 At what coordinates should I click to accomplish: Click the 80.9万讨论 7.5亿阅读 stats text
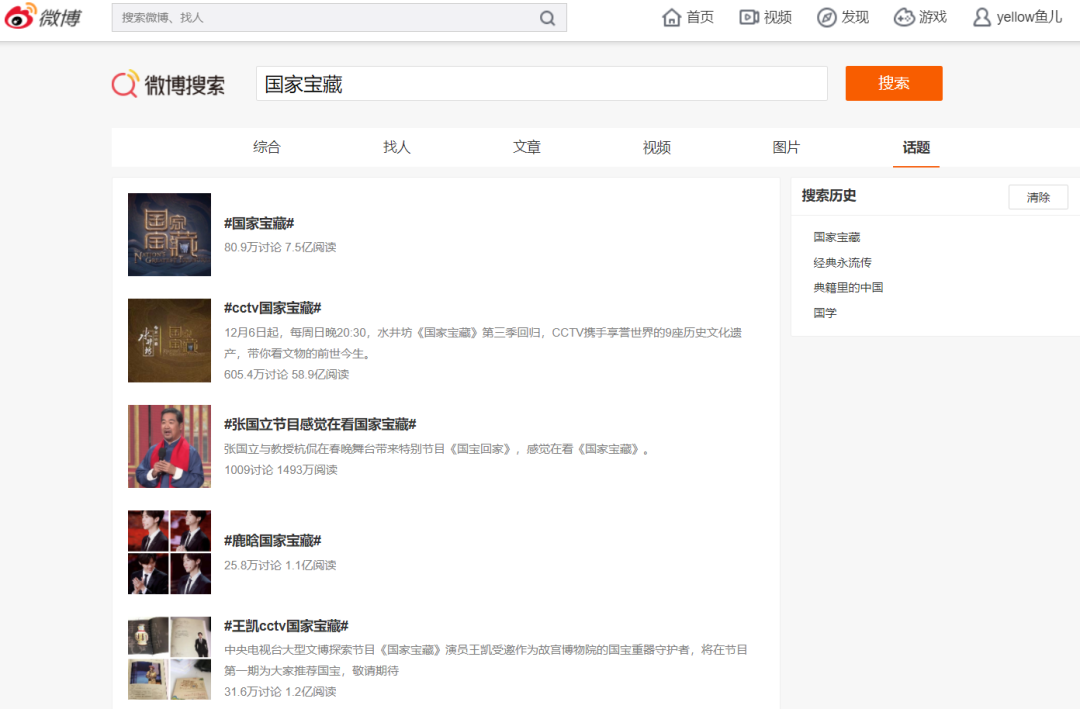[280, 247]
